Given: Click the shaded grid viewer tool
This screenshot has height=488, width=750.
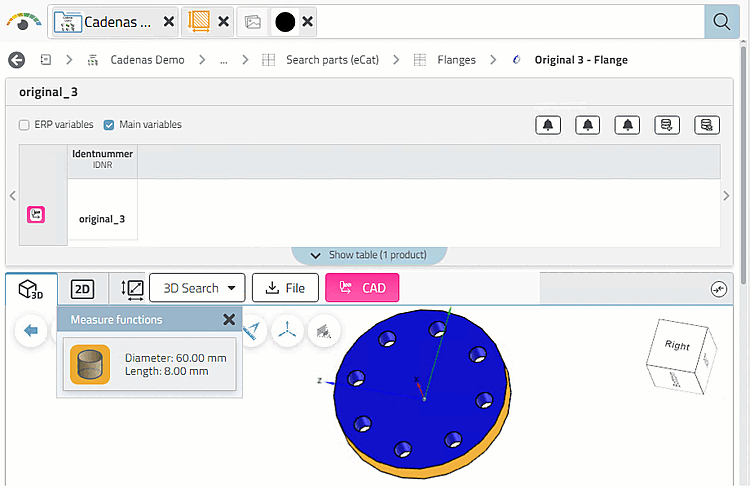Looking at the screenshot, I should [324, 331].
